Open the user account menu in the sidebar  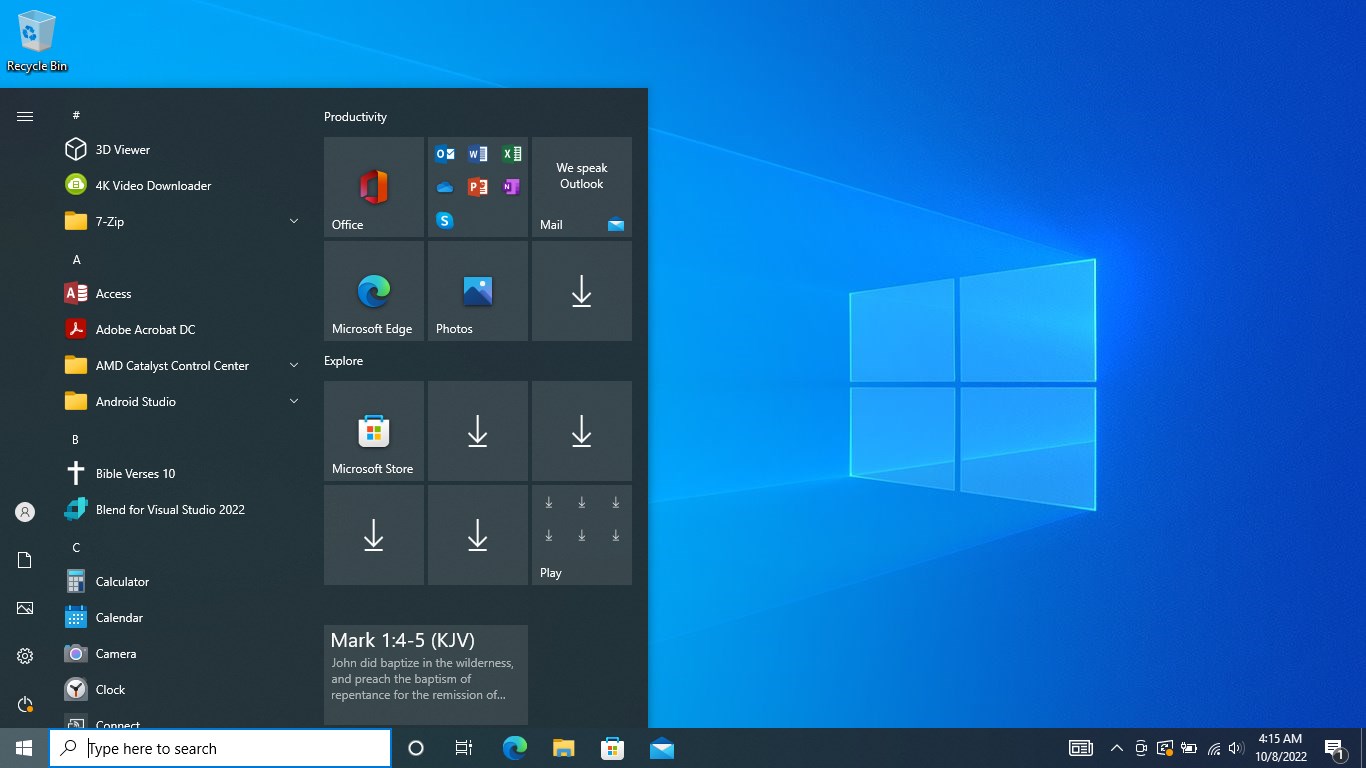(x=24, y=511)
